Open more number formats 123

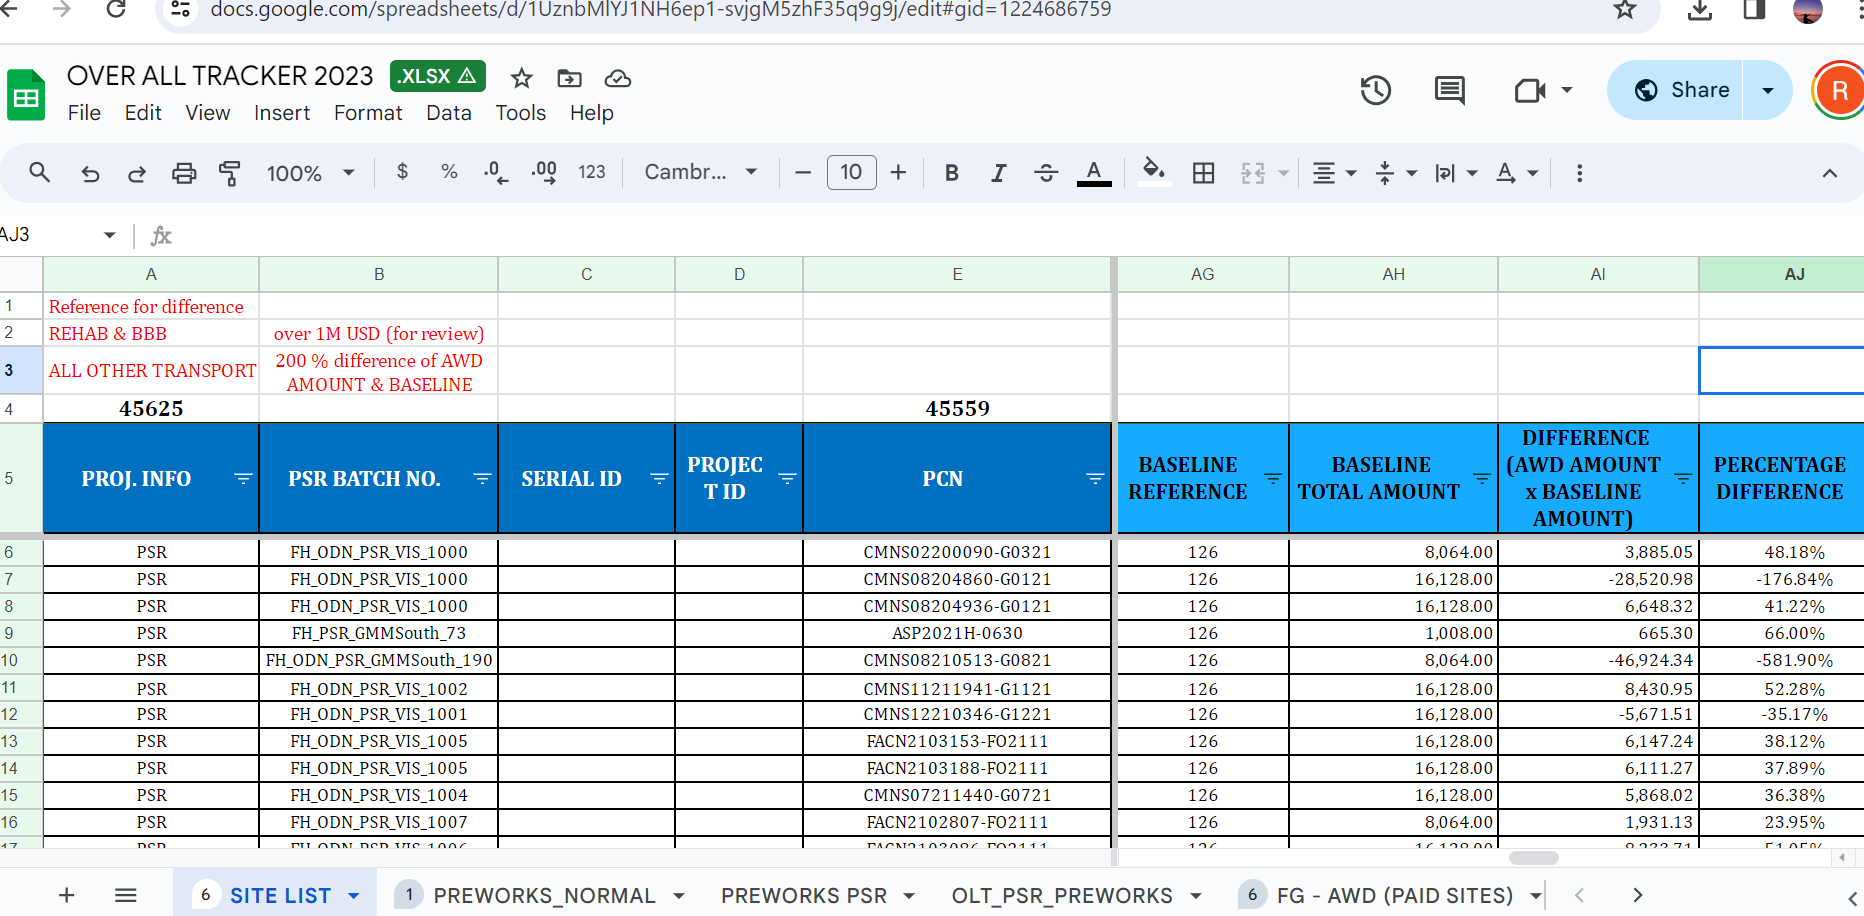(592, 172)
